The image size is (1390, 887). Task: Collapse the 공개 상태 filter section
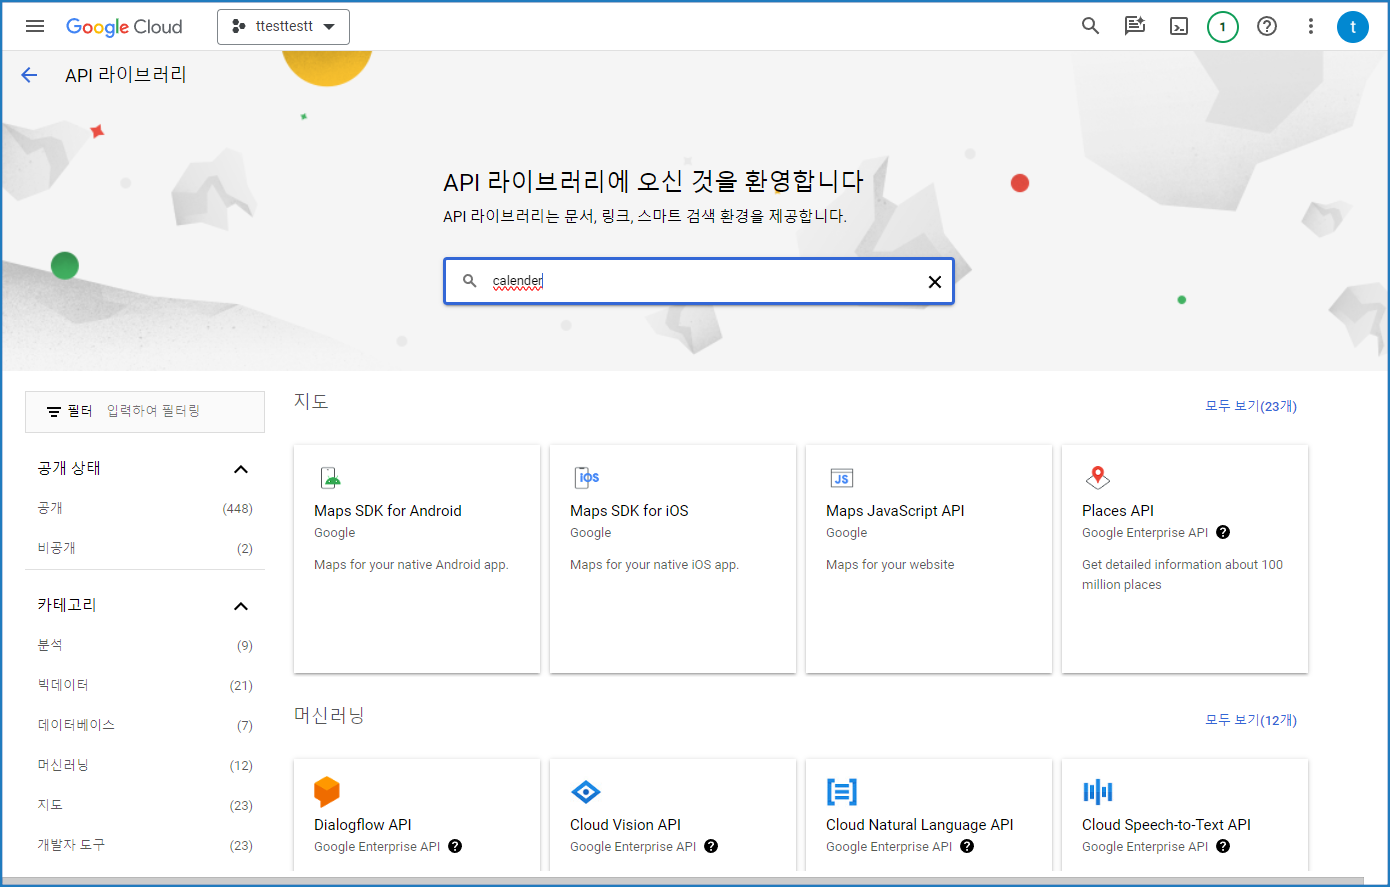coord(240,468)
